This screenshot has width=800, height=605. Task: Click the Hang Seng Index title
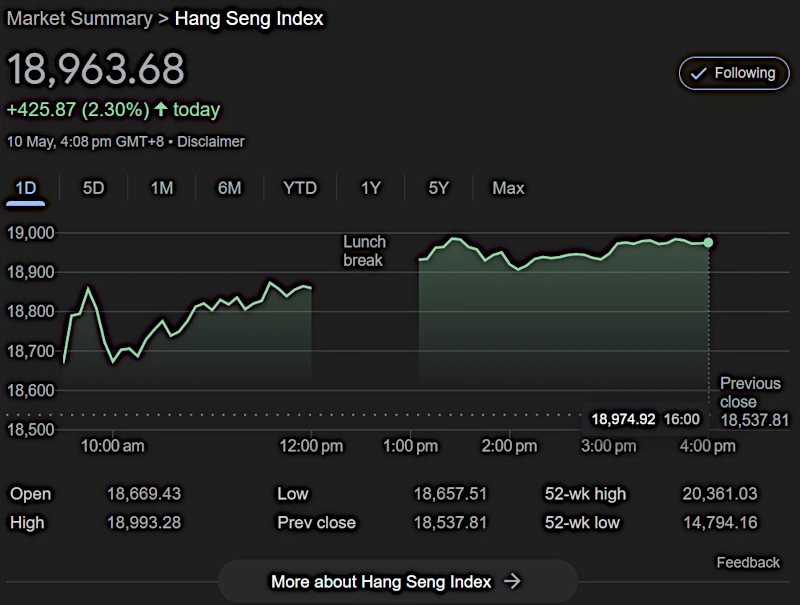(249, 19)
